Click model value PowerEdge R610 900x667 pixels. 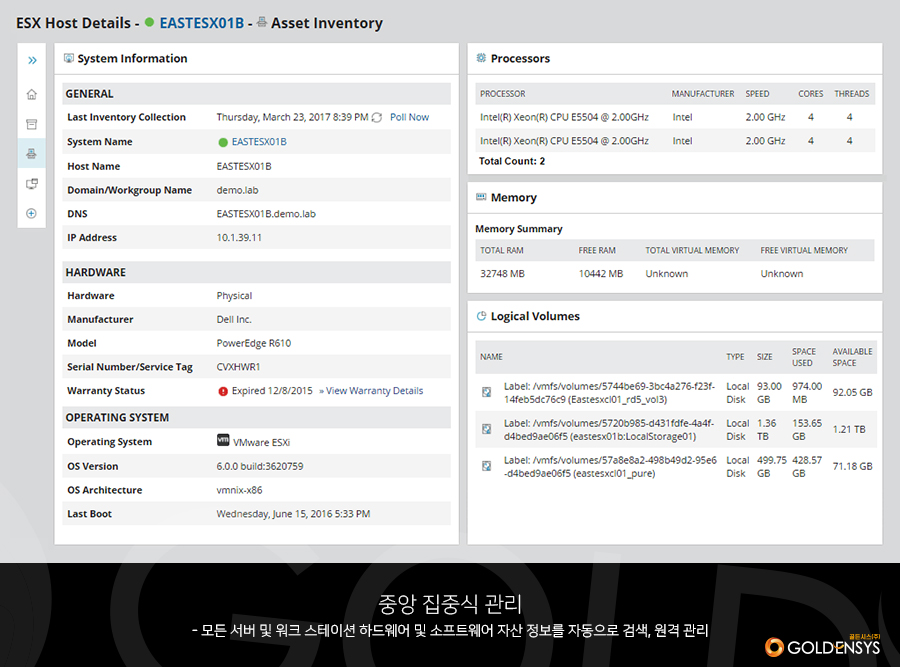pos(254,343)
